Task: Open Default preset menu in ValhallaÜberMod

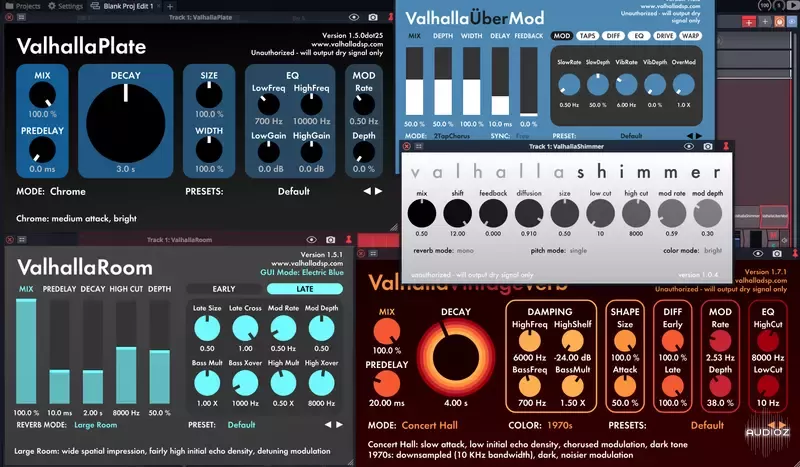Action: click(x=631, y=136)
